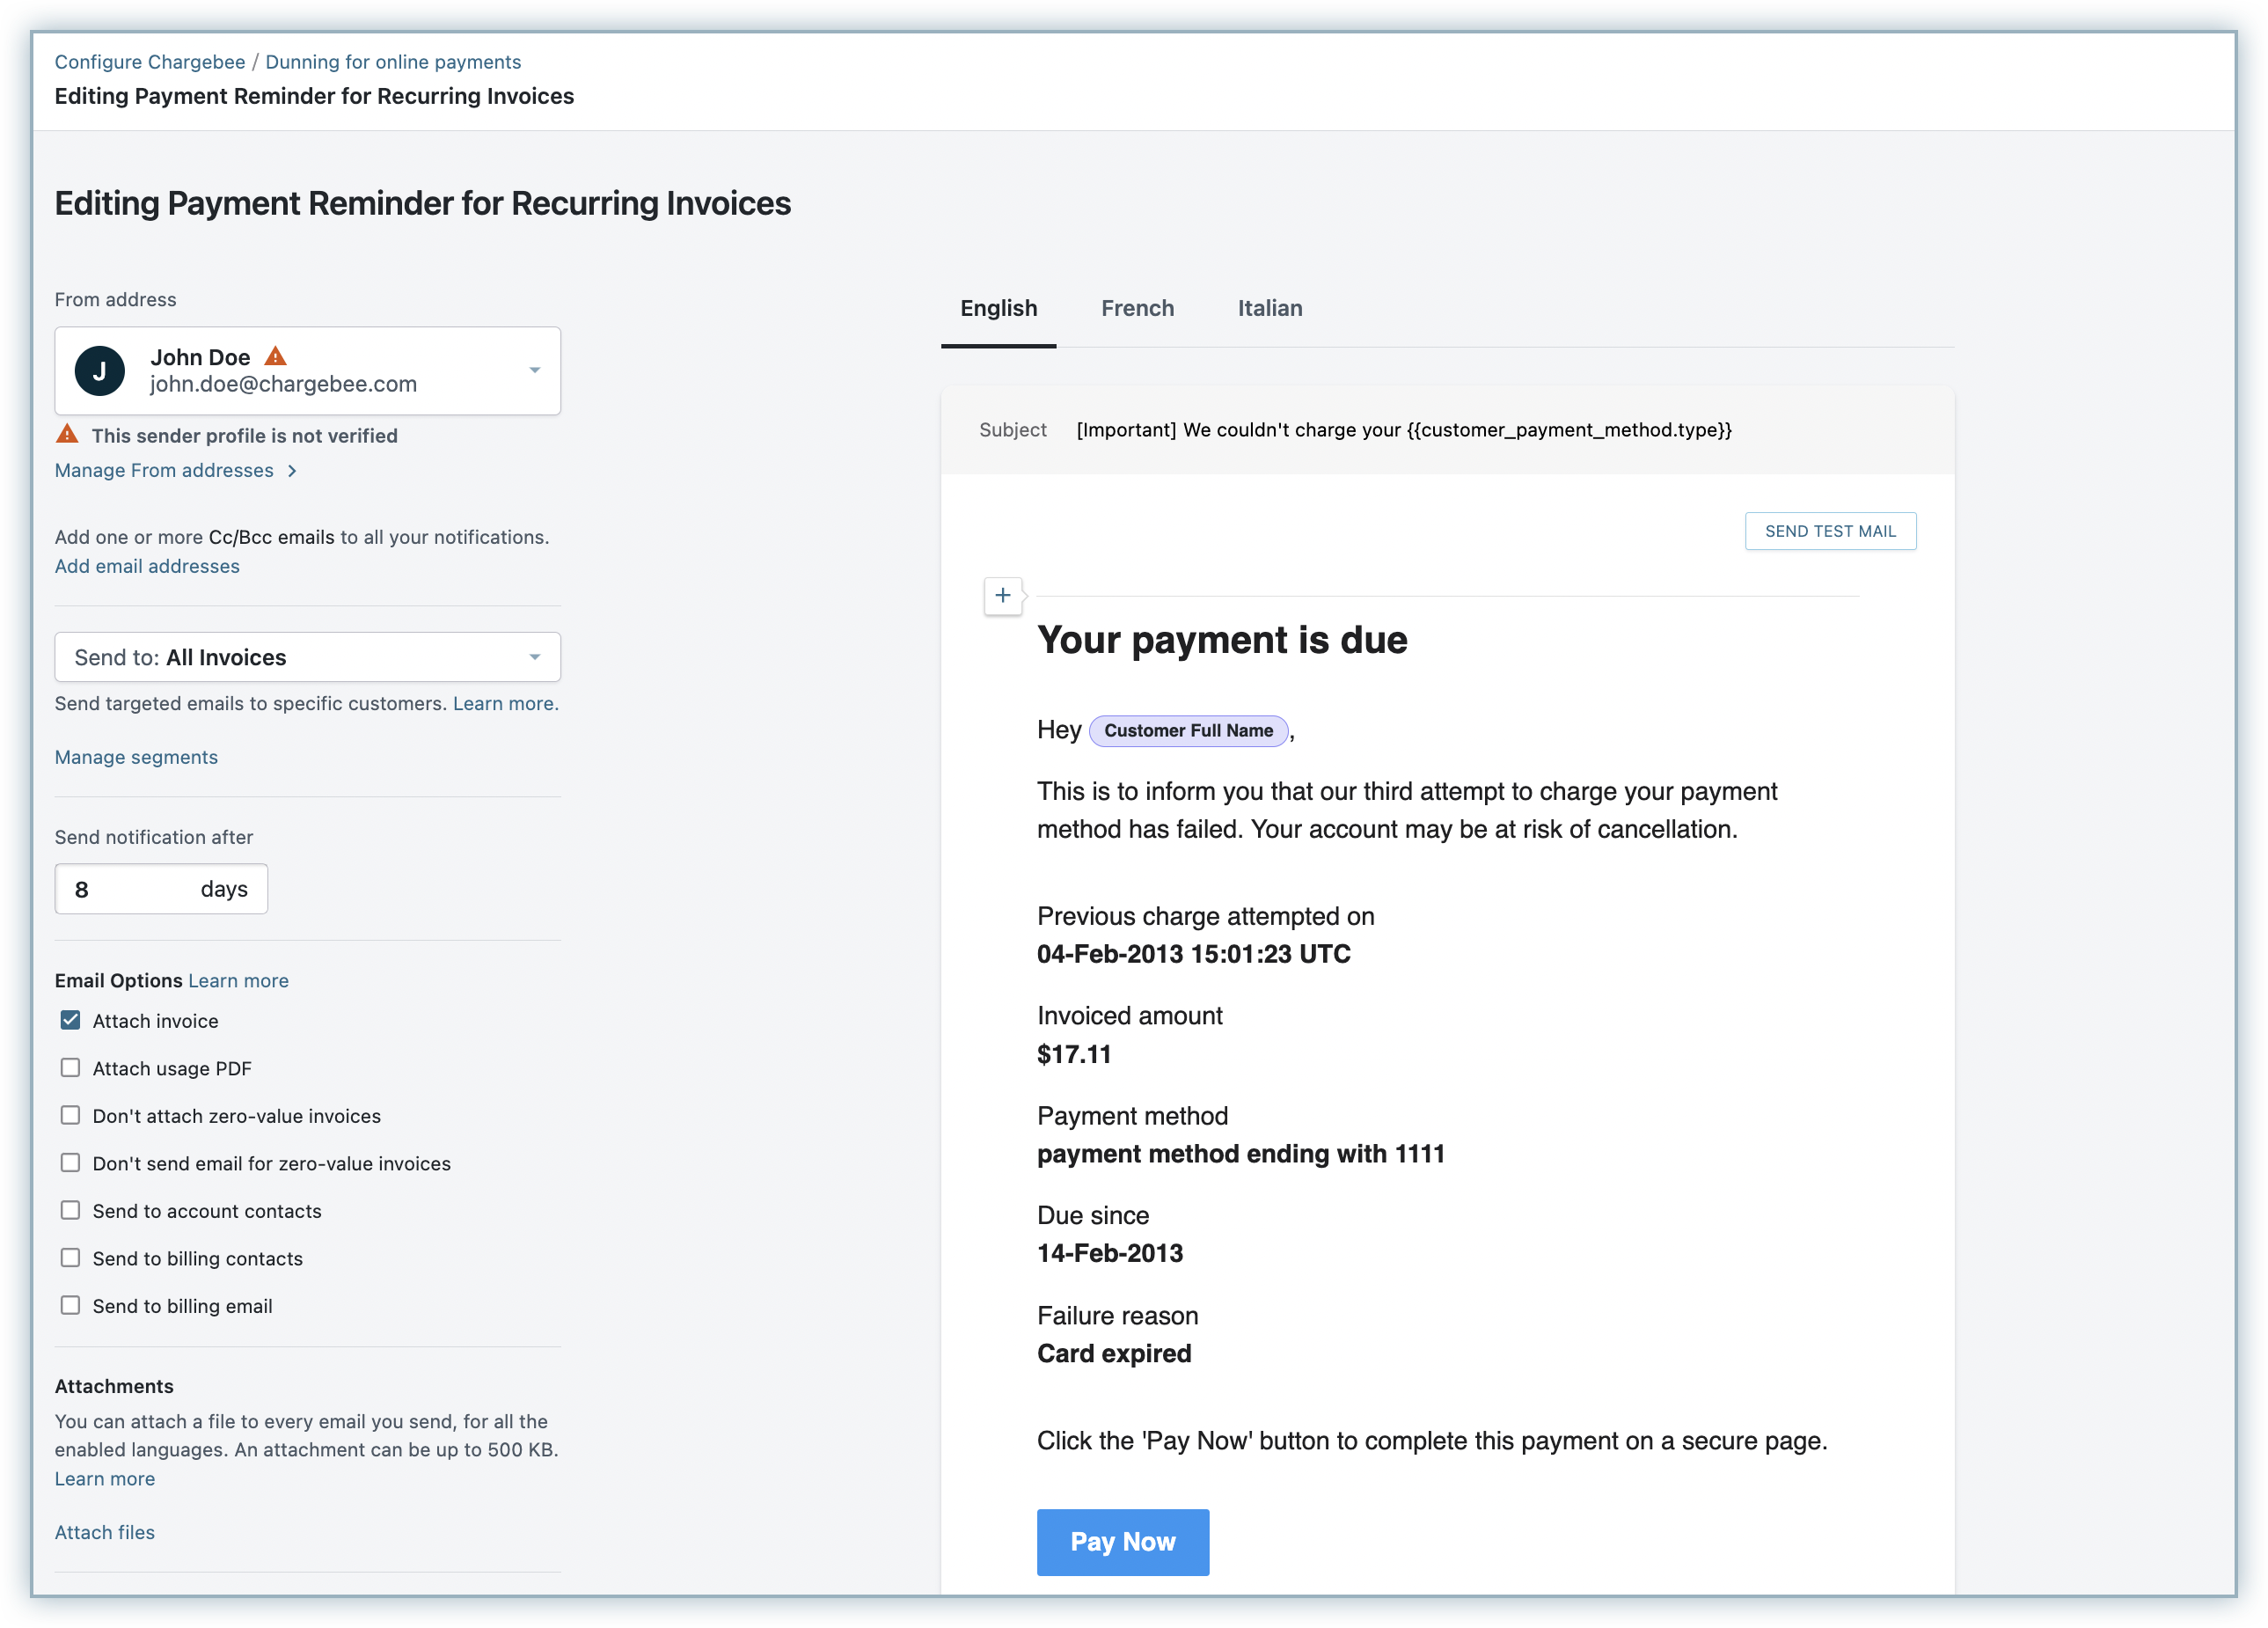2268x1628 pixels.
Task: Click the blue Pay Now button
Action: coord(1122,1541)
